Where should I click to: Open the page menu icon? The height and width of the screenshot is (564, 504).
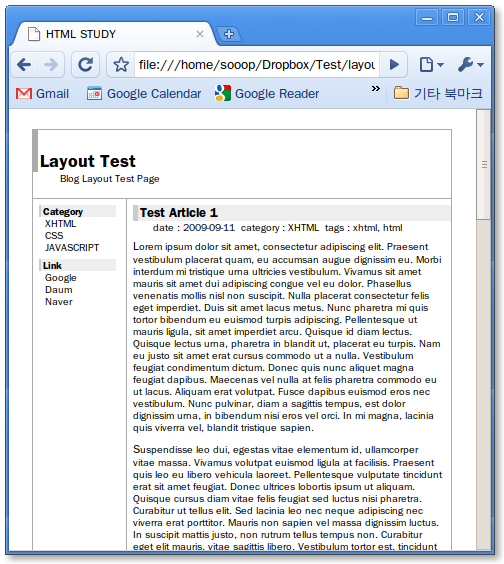pyautogui.click(x=431, y=65)
